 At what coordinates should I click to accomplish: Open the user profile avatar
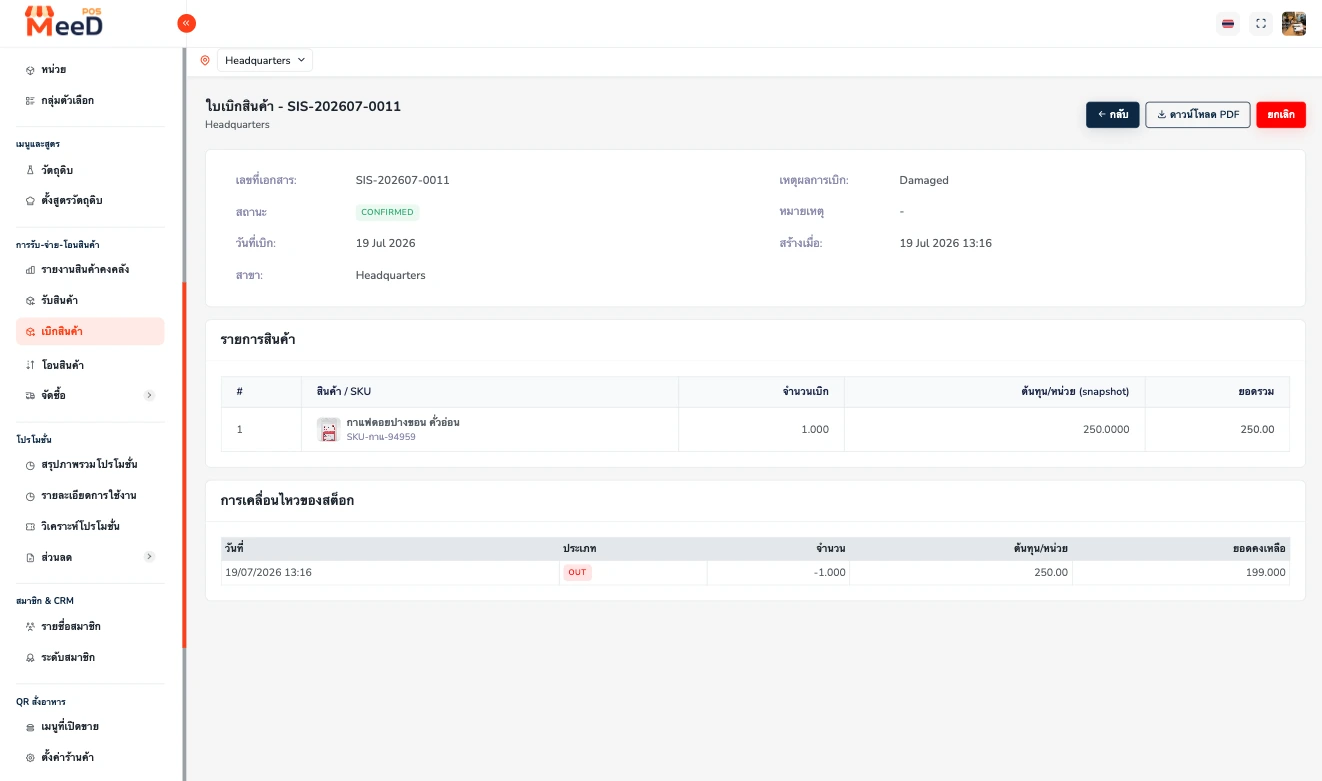(1294, 23)
